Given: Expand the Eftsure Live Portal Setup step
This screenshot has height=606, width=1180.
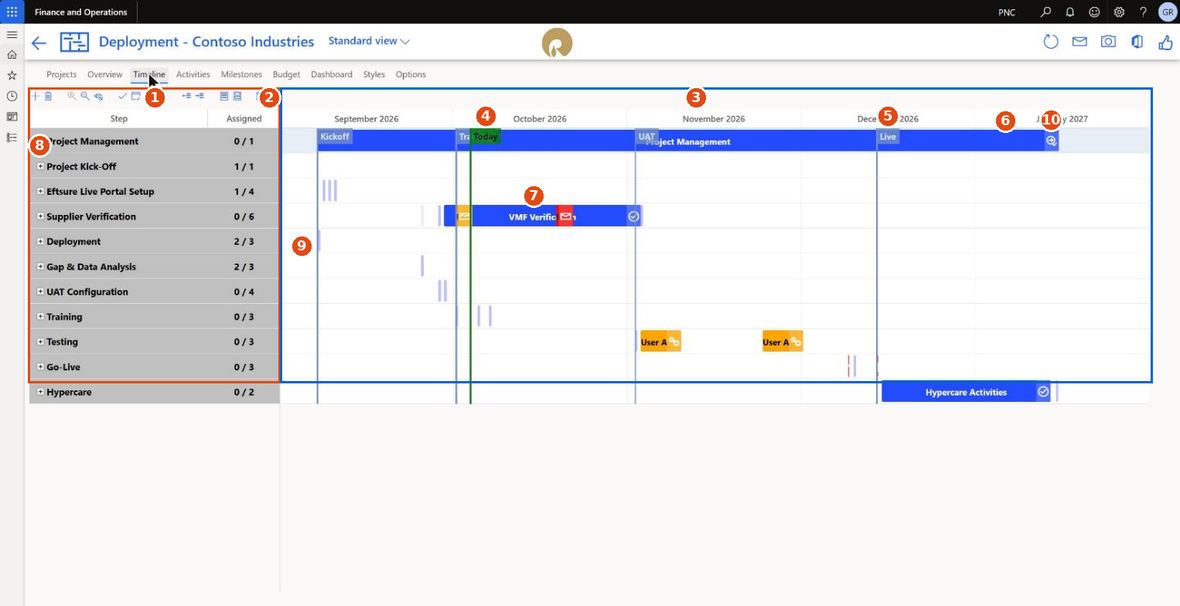Looking at the screenshot, I should click(41, 191).
